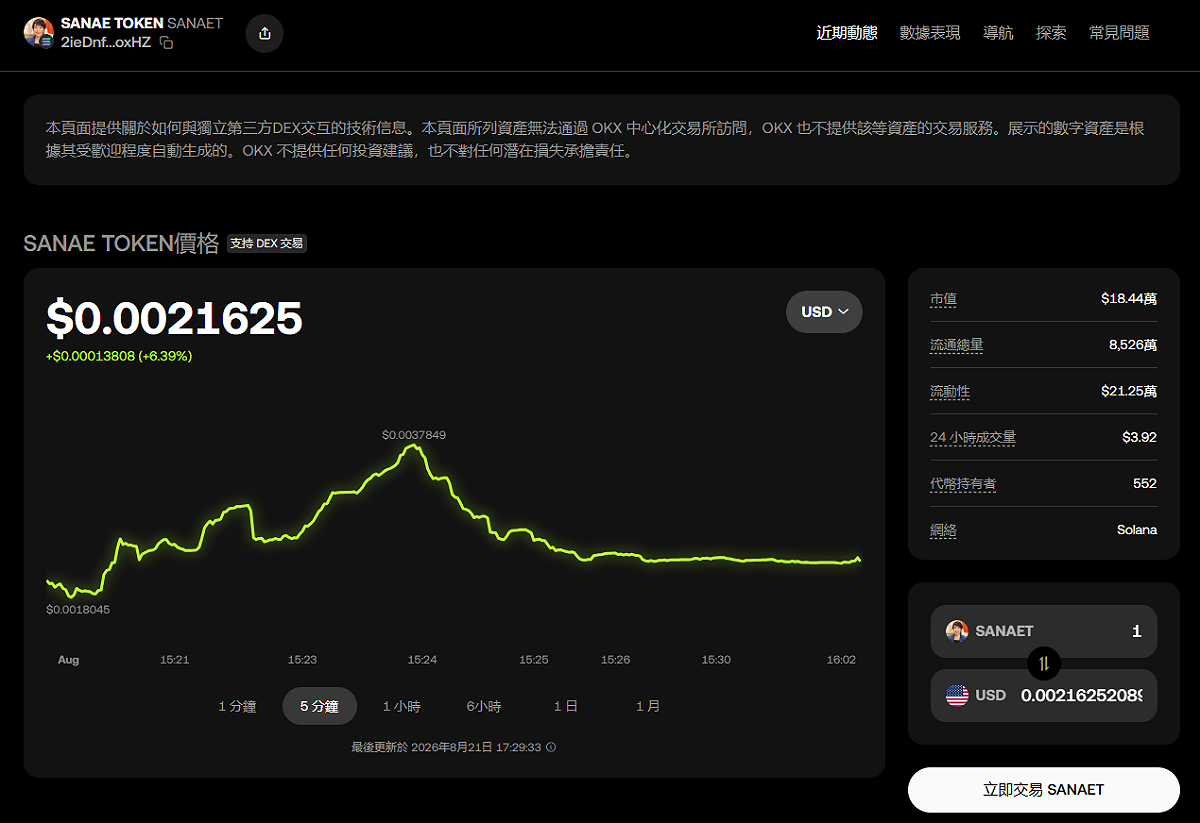The width and height of the screenshot is (1200, 823).
Task: Click the 流動性 label
Action: tap(950, 391)
